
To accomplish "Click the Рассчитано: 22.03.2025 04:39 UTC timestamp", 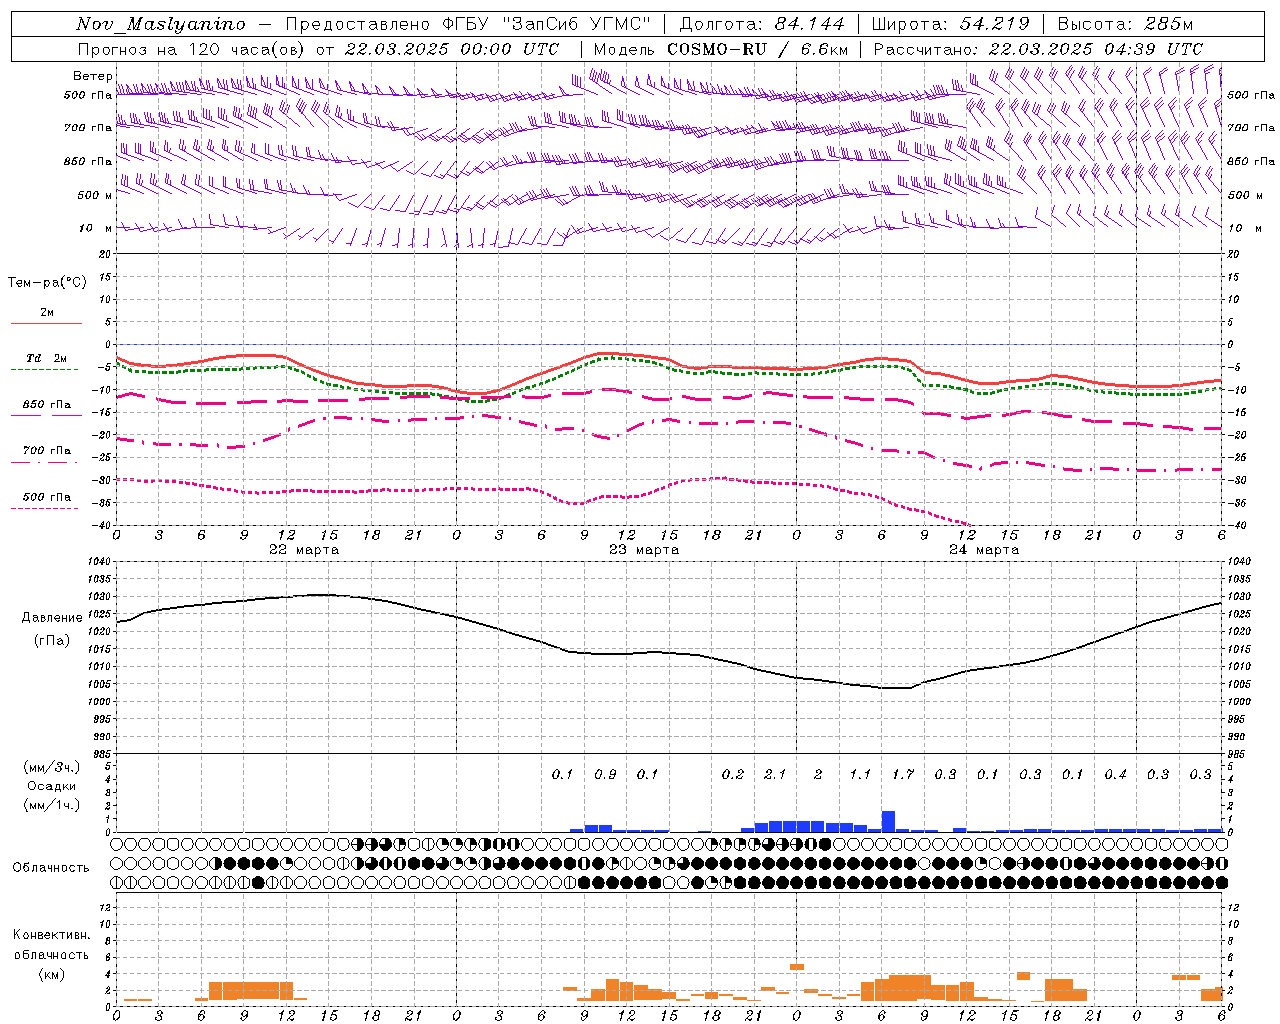I will (1038, 49).
